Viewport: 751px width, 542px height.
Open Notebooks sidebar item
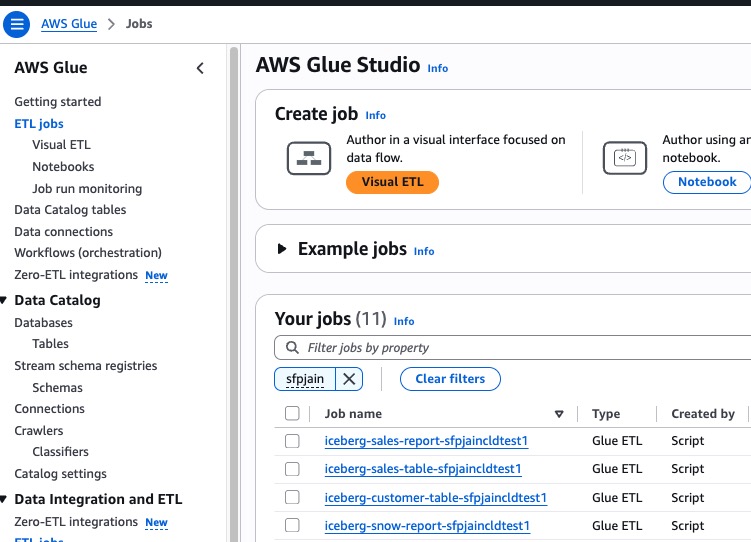[x=63, y=167]
